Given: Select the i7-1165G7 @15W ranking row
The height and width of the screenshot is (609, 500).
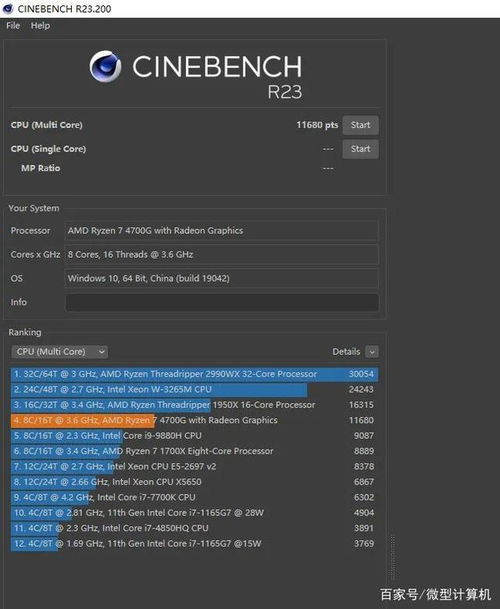Looking at the screenshot, I should click(x=194, y=544).
